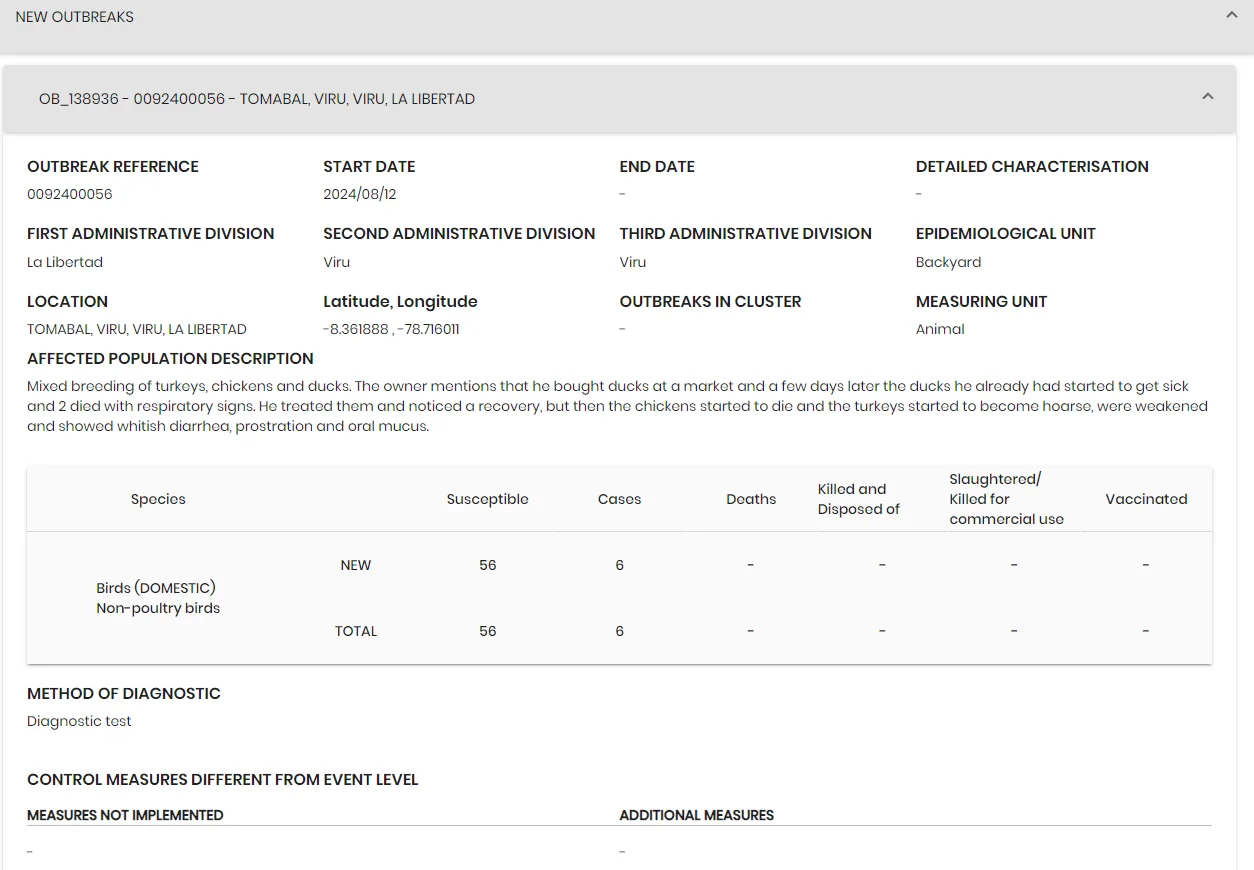Click the Cases column header
The image size is (1254, 870).
point(620,499)
